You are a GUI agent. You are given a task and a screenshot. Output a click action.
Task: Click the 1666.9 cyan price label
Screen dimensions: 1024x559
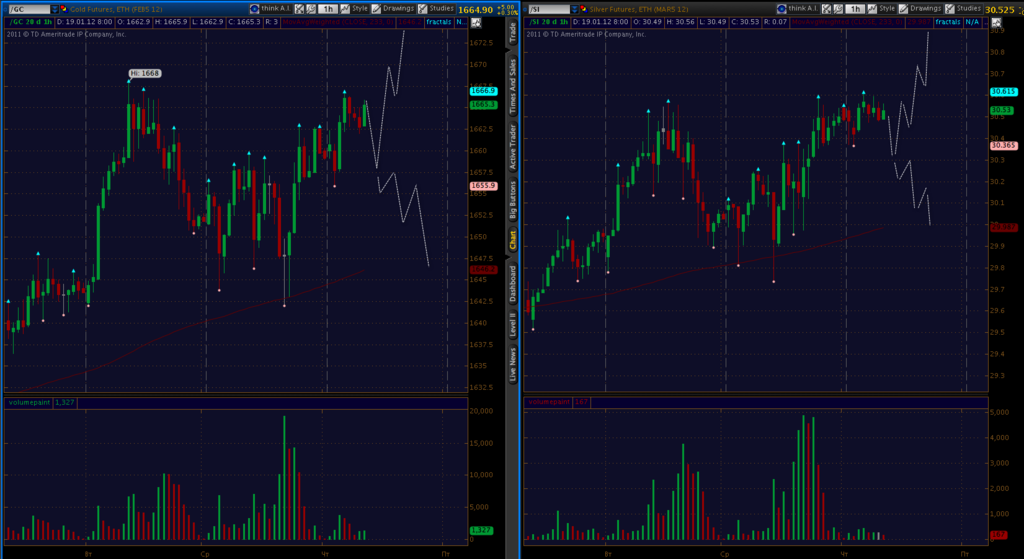pyautogui.click(x=483, y=91)
